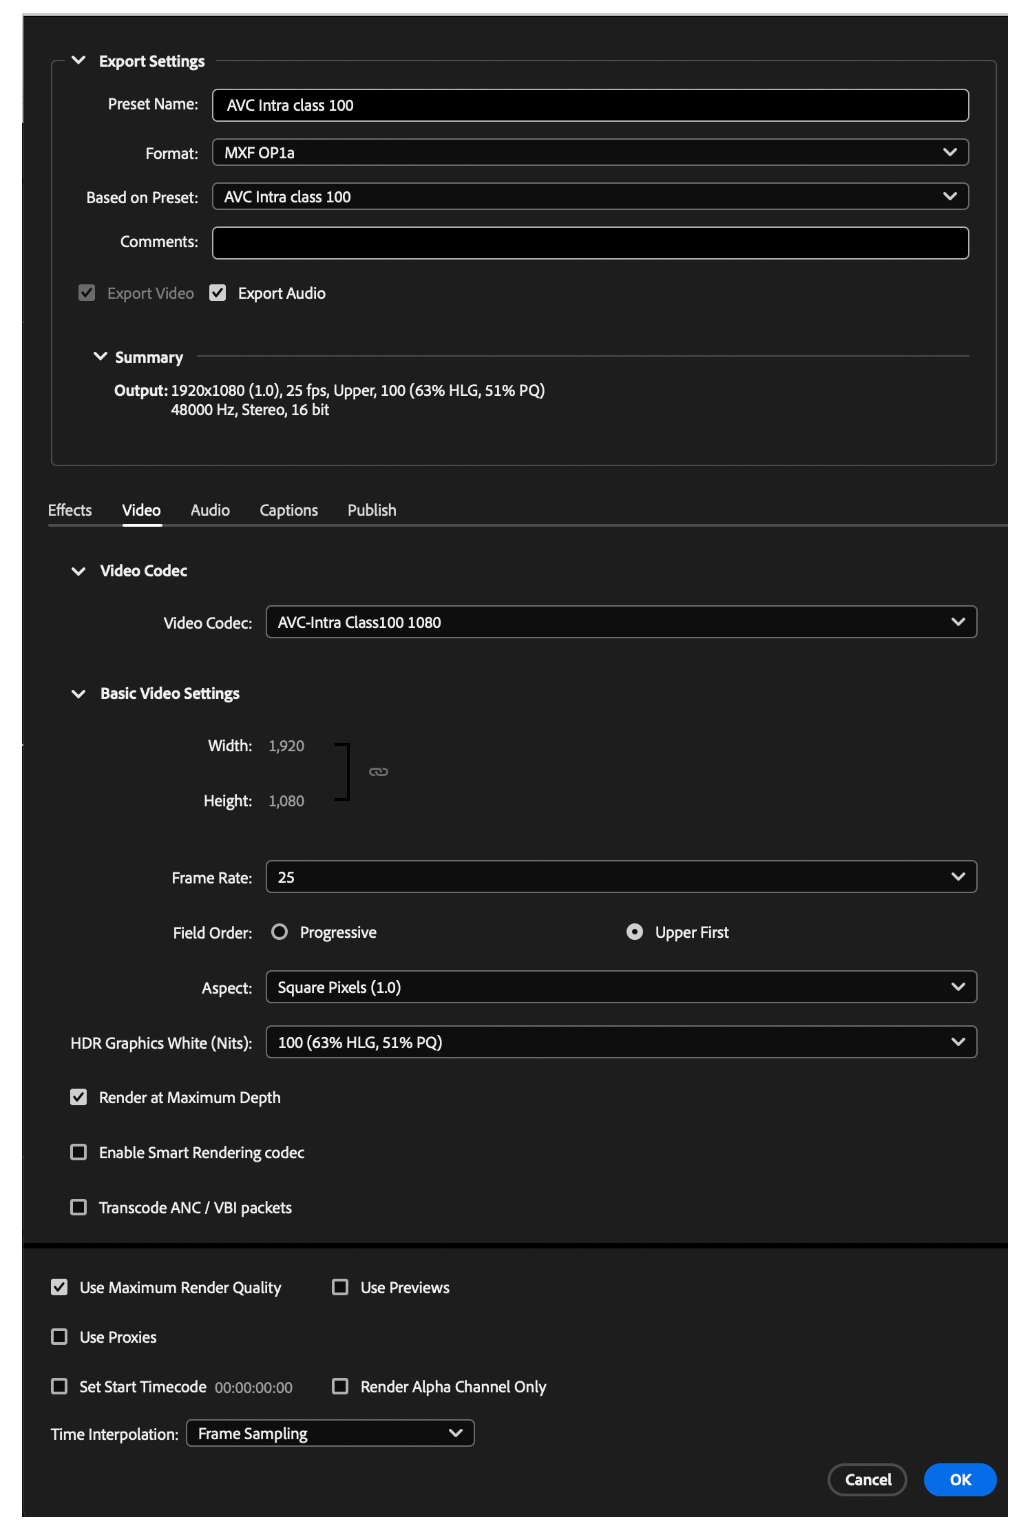Collapse the Summary section

pyautogui.click(x=100, y=357)
